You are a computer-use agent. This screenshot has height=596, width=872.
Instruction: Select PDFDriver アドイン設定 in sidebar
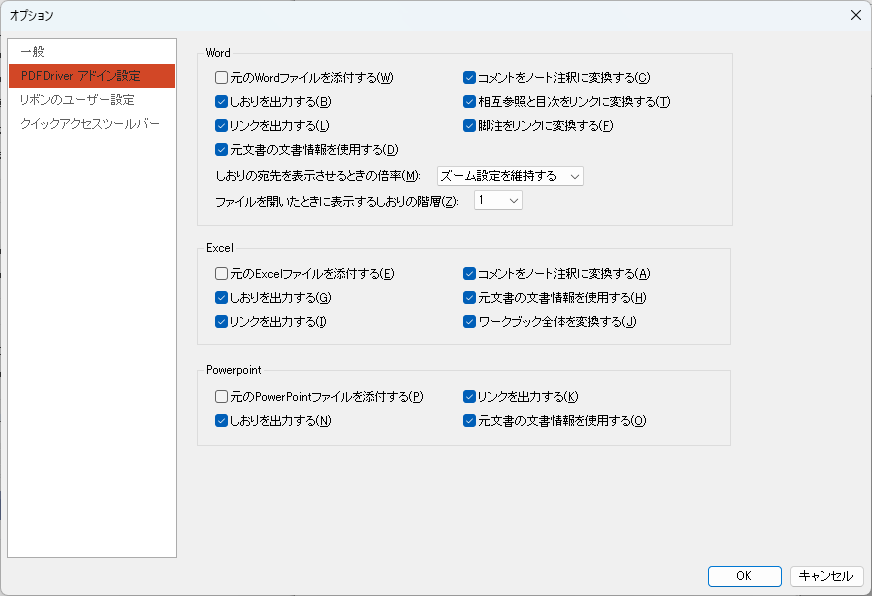(92, 76)
